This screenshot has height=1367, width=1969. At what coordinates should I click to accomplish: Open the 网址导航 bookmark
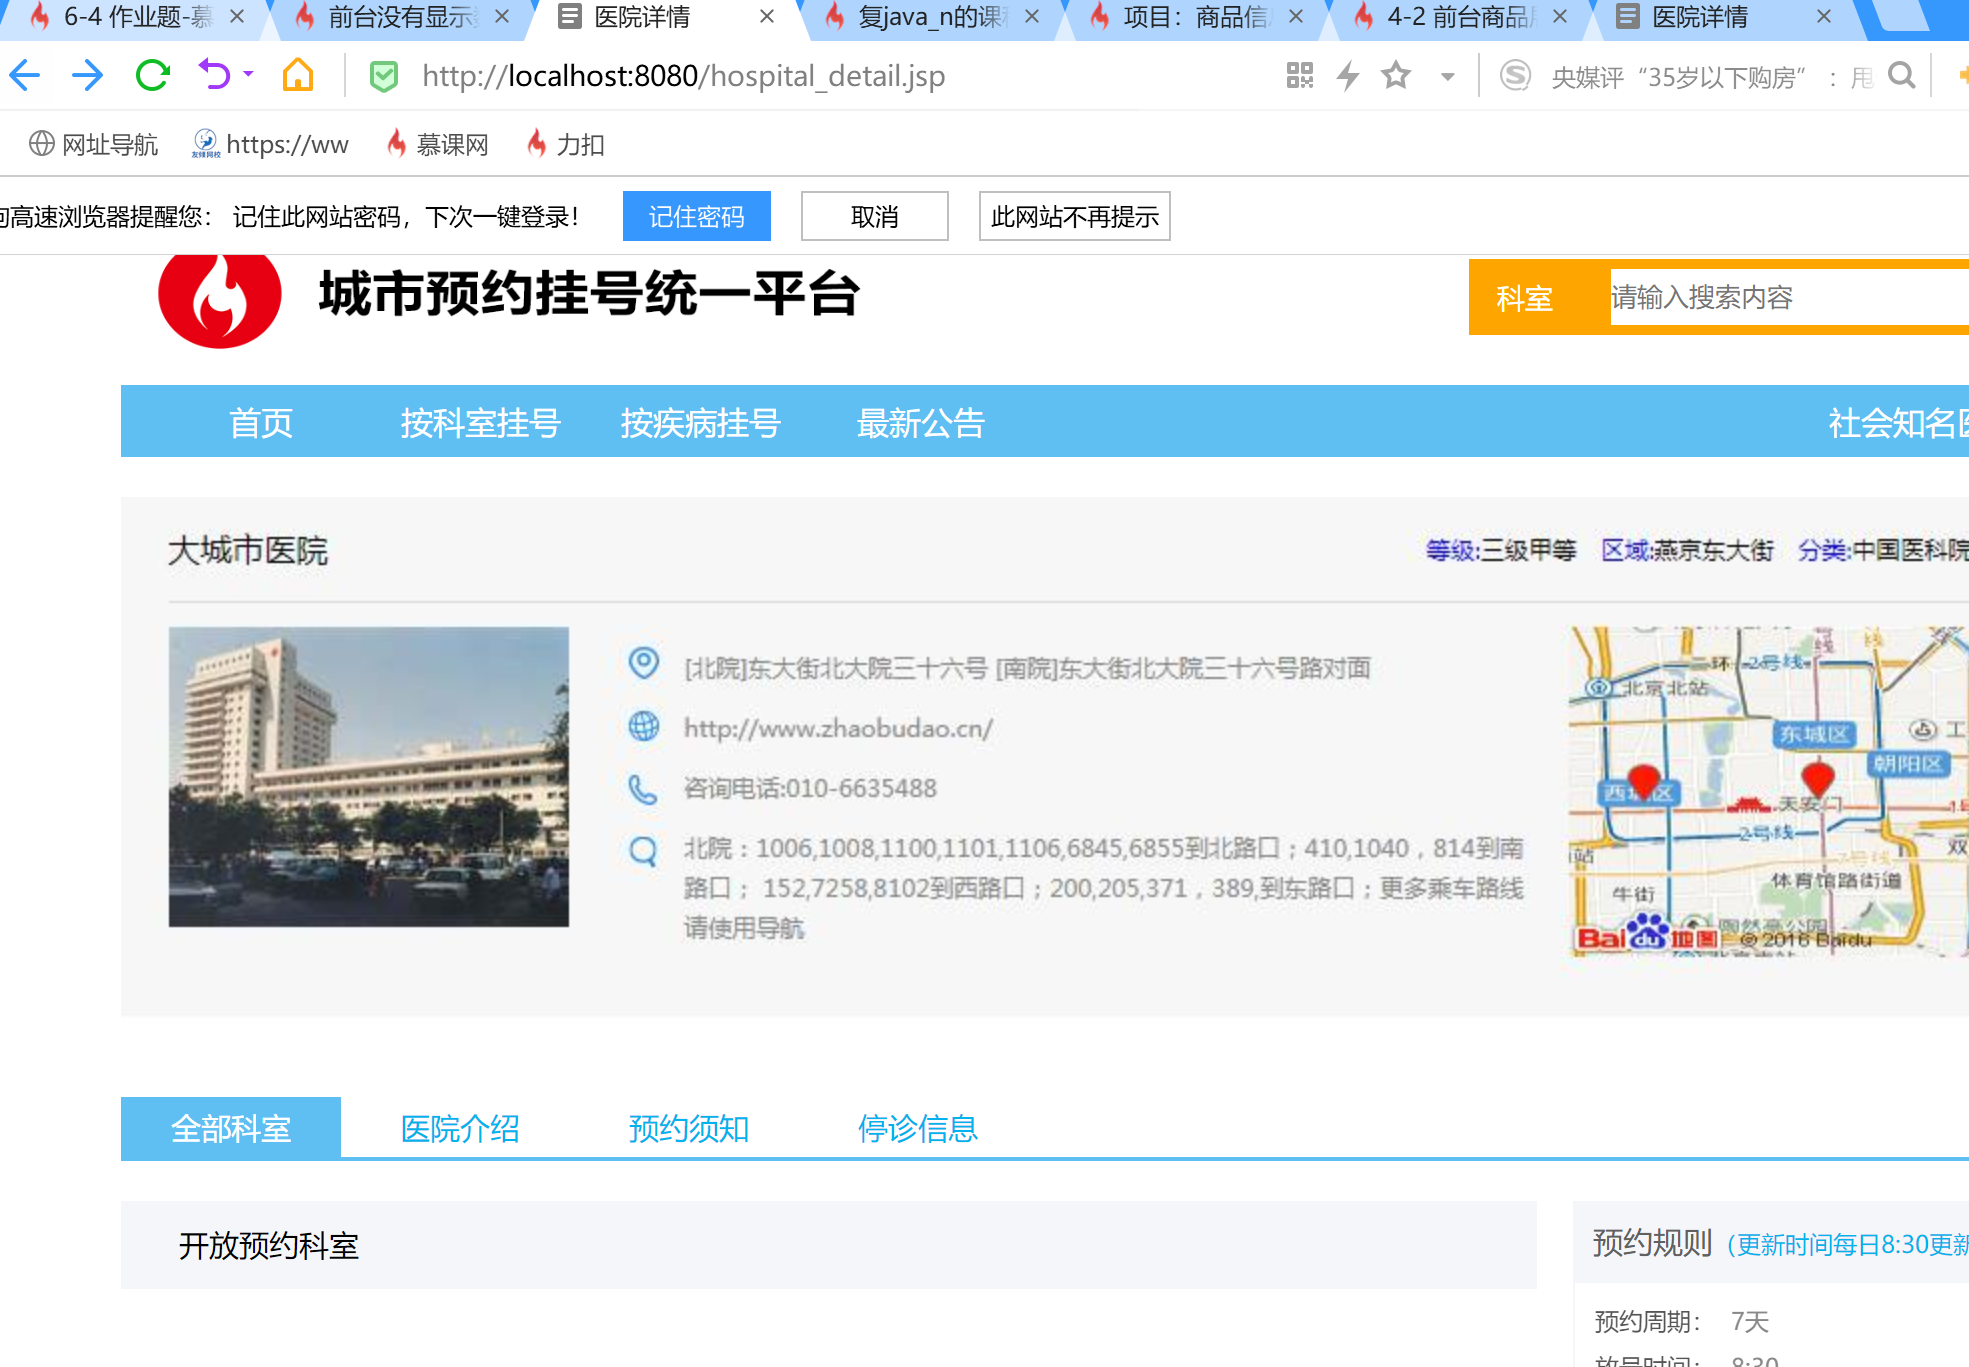(x=93, y=145)
